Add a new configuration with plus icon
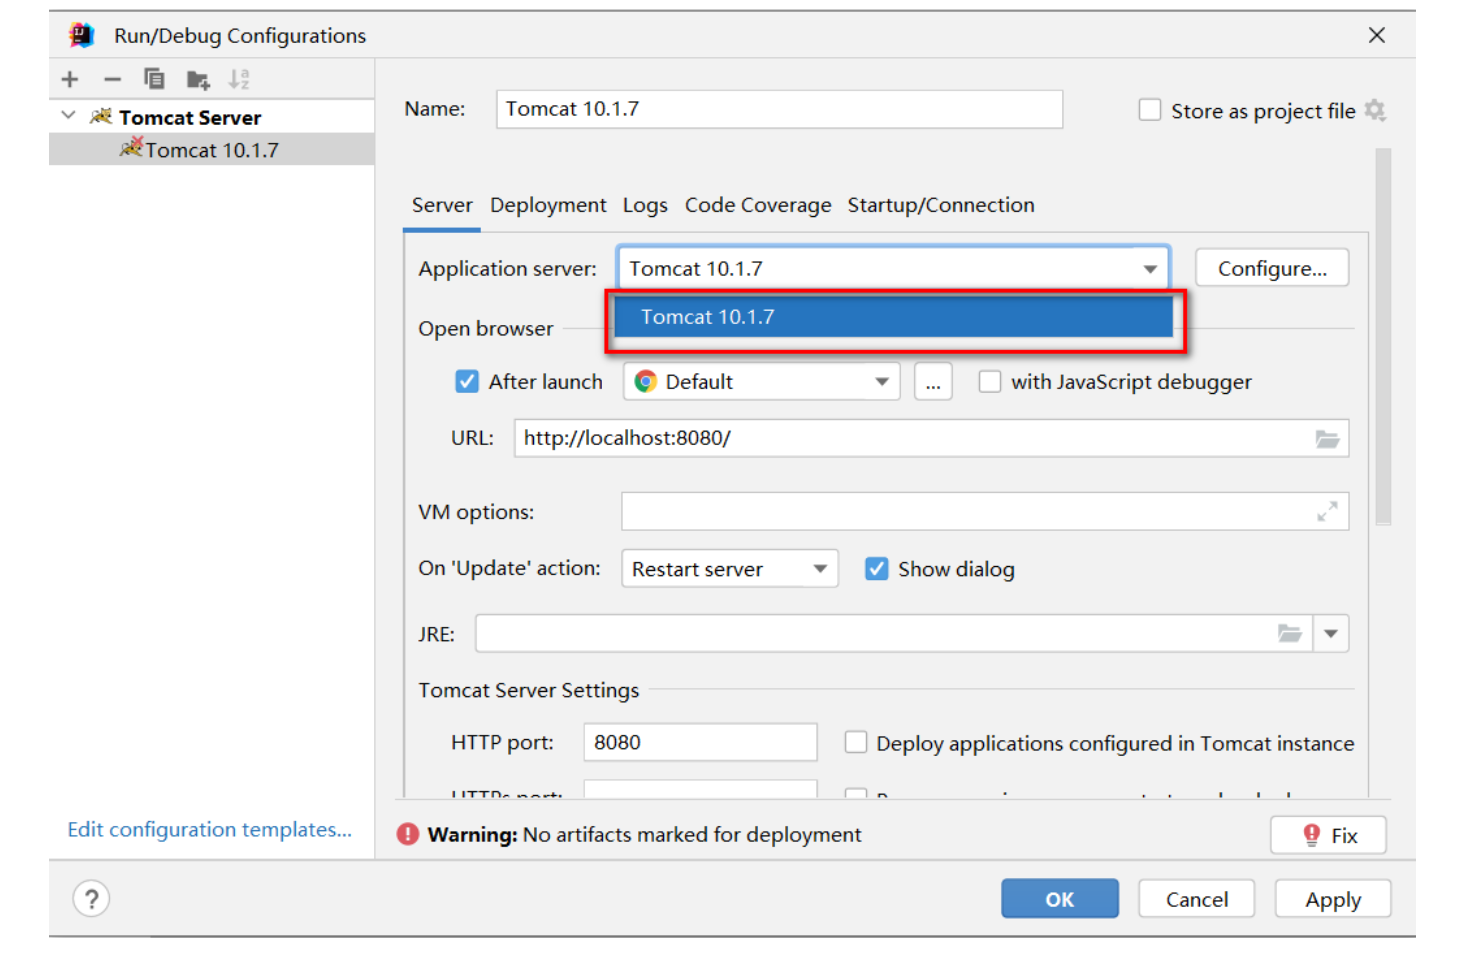 click(x=70, y=79)
